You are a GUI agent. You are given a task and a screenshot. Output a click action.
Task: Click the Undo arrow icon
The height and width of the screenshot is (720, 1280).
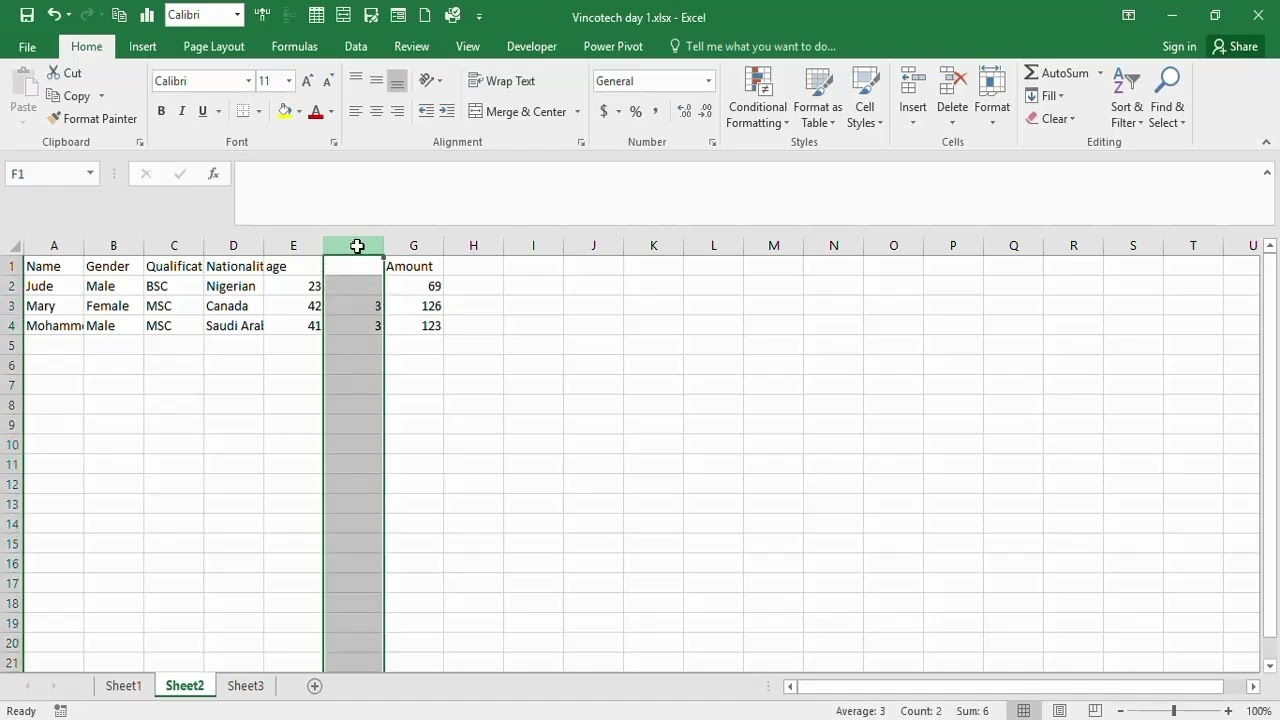pos(54,15)
